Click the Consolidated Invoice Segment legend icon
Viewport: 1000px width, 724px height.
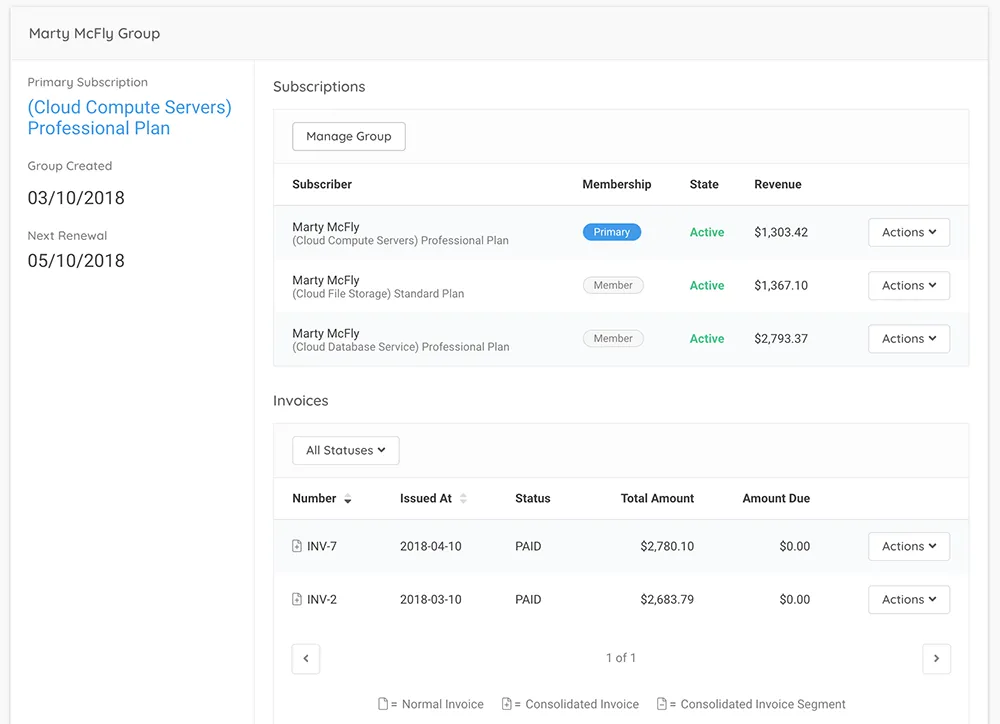click(662, 703)
